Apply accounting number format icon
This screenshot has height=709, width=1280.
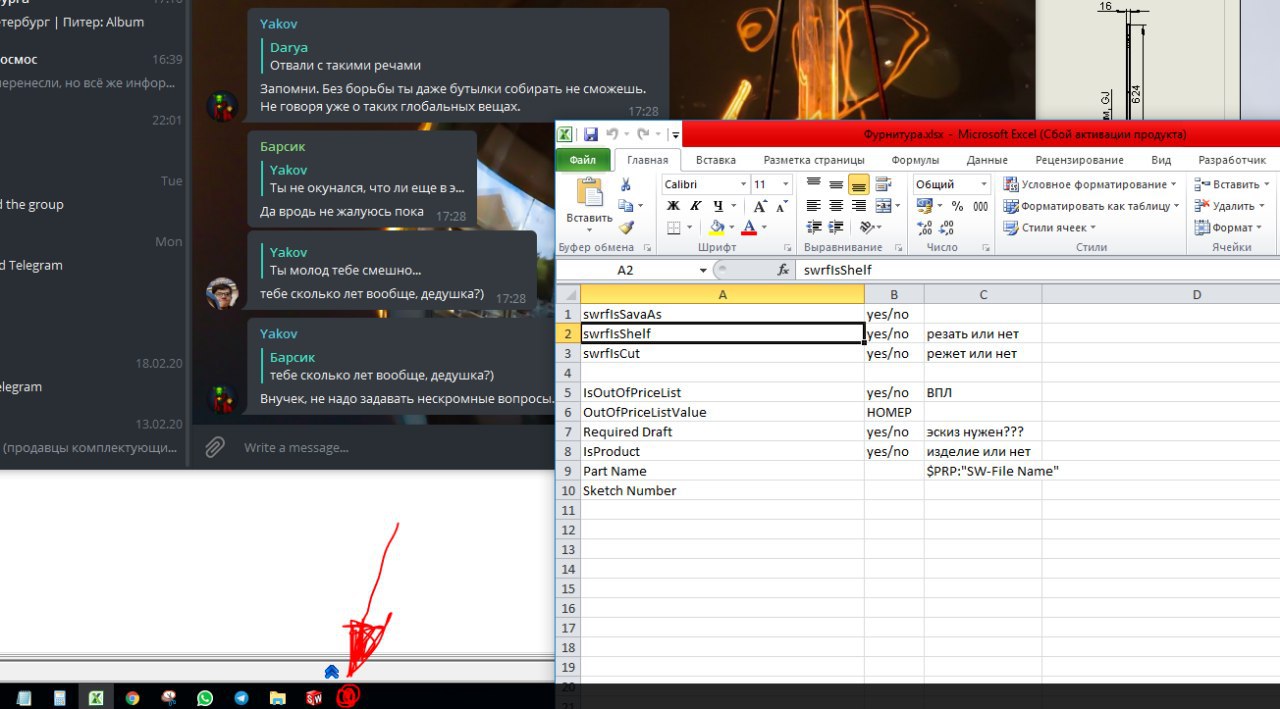click(923, 206)
